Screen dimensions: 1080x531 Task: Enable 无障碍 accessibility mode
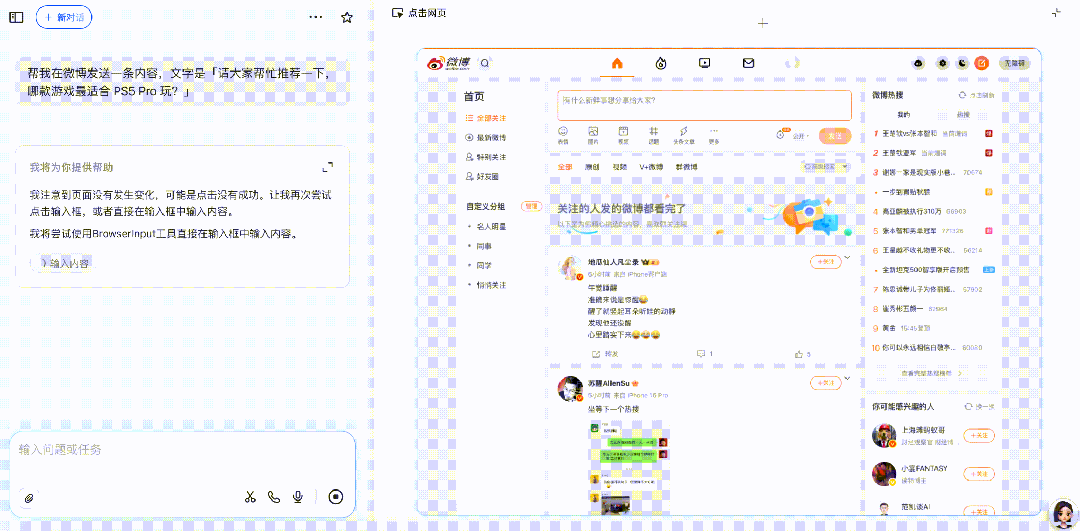pos(1015,63)
